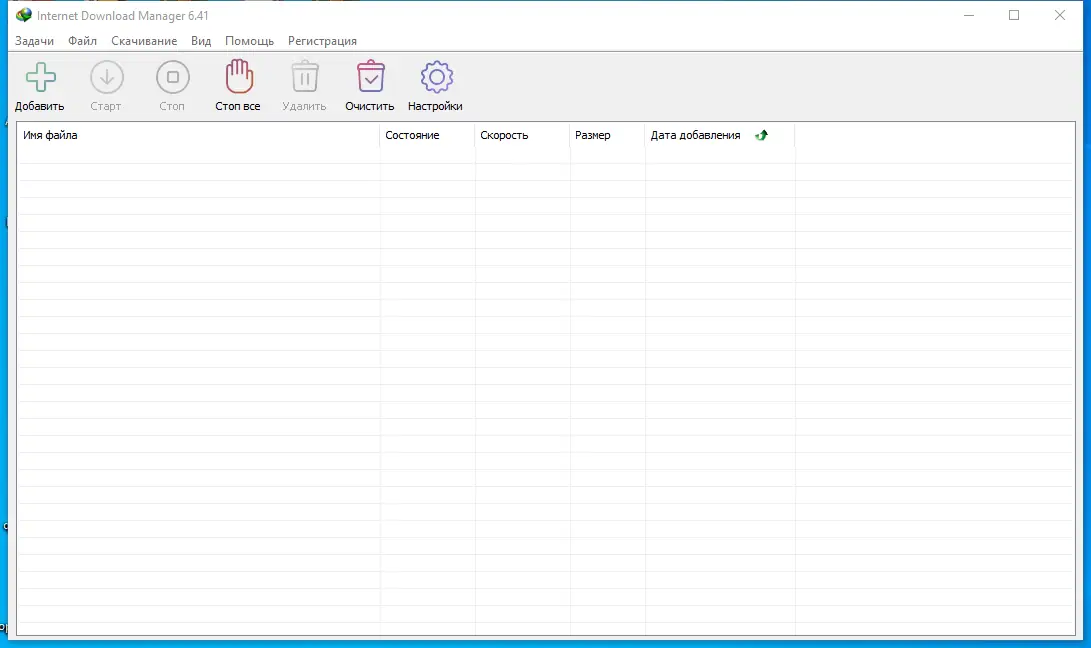Open the Помощь menu
Image resolution: width=1091 pixels, height=648 pixels.
tap(249, 41)
